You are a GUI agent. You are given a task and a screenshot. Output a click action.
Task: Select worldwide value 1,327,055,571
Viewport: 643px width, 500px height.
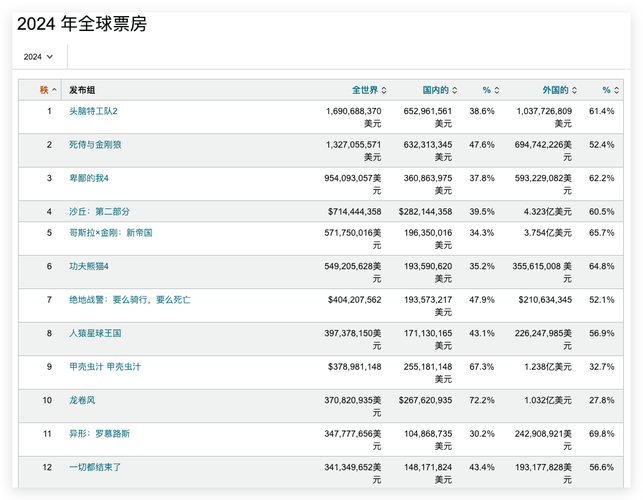point(353,145)
